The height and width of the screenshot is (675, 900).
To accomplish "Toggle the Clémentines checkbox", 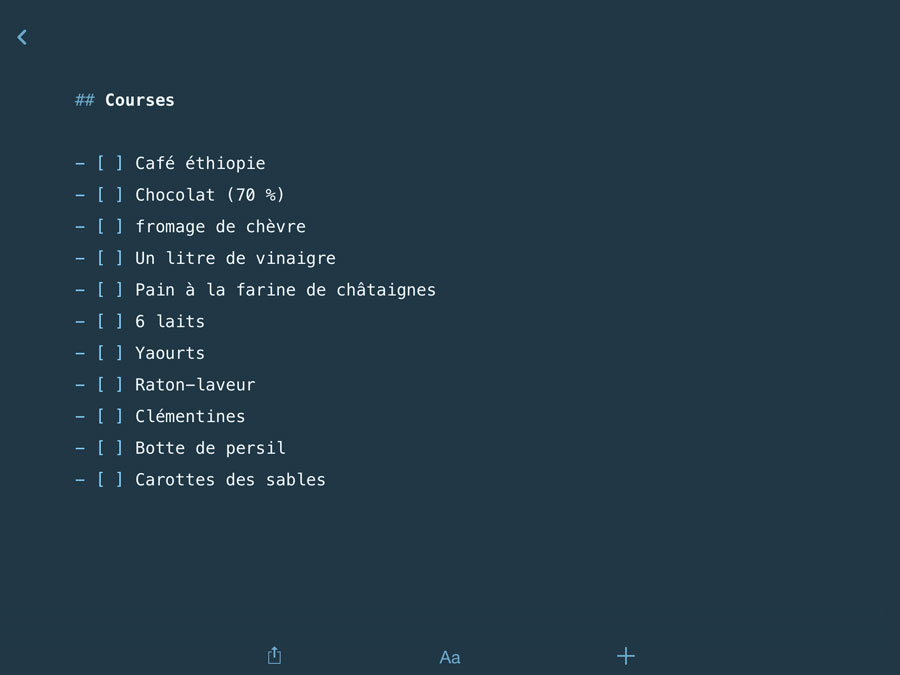I will 110,416.
